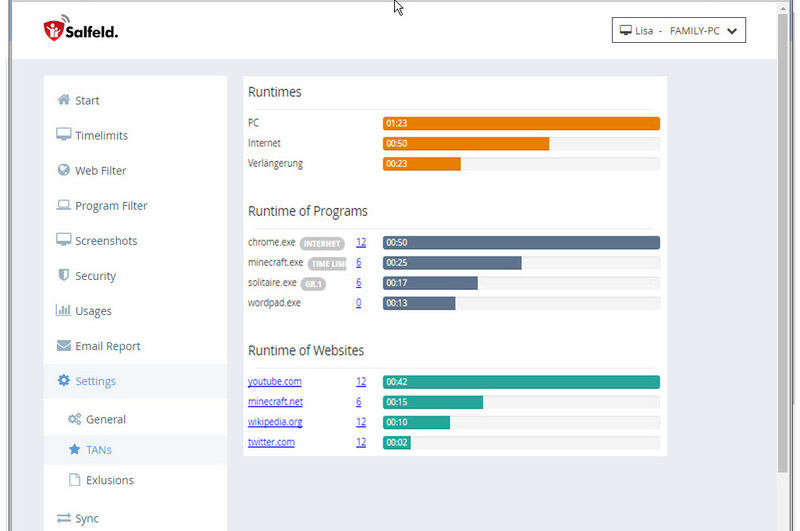This screenshot has height=531, width=800.
Task: Click the Exlusions document icon
Action: point(74,479)
